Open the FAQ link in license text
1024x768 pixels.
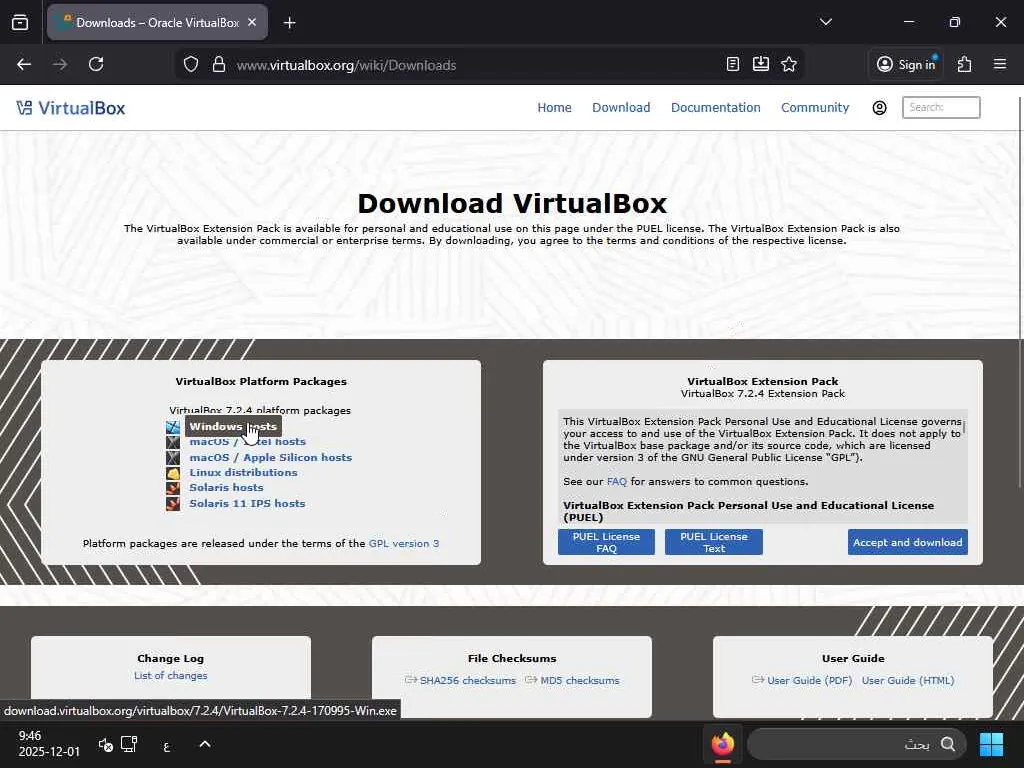(x=616, y=481)
